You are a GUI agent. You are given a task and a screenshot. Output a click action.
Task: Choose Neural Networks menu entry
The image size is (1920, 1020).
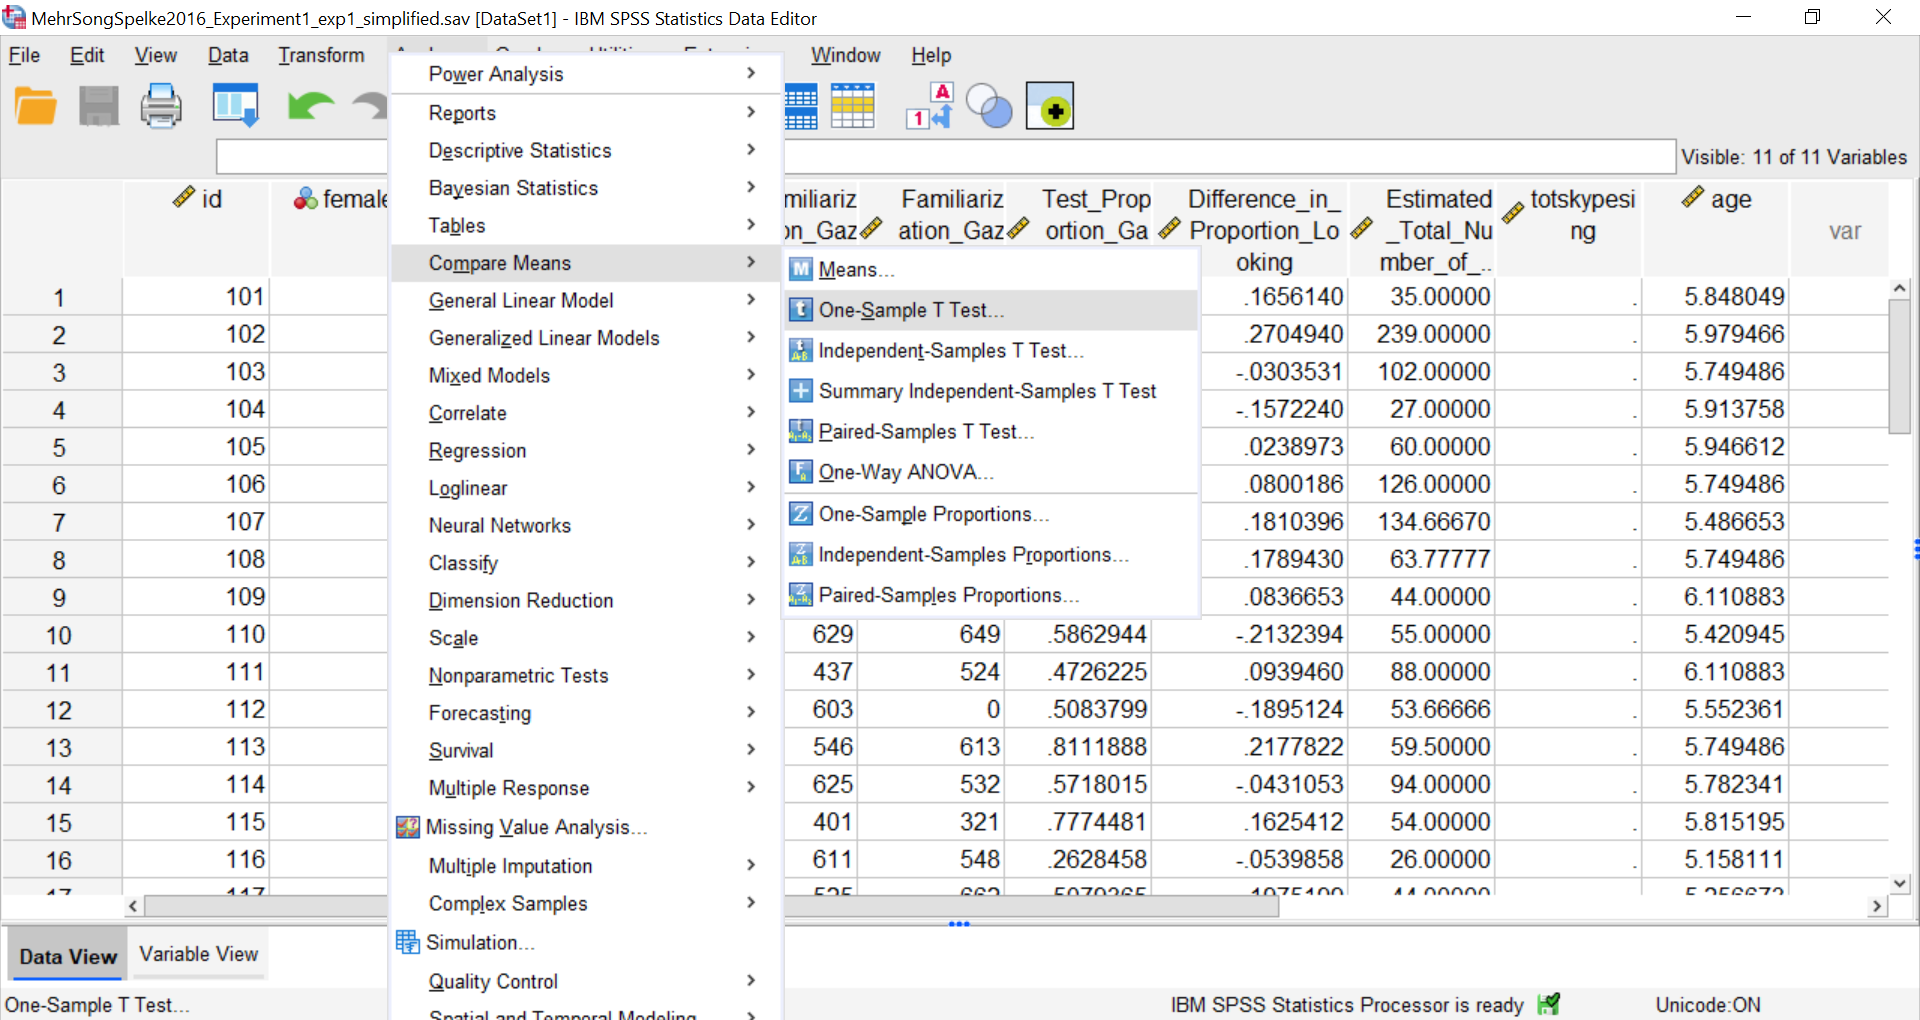pyautogui.click(x=585, y=525)
